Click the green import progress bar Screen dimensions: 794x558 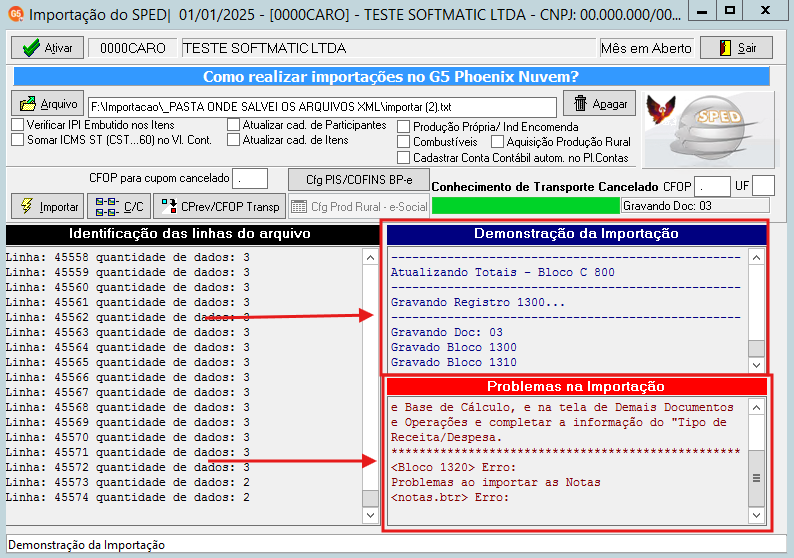[526, 206]
